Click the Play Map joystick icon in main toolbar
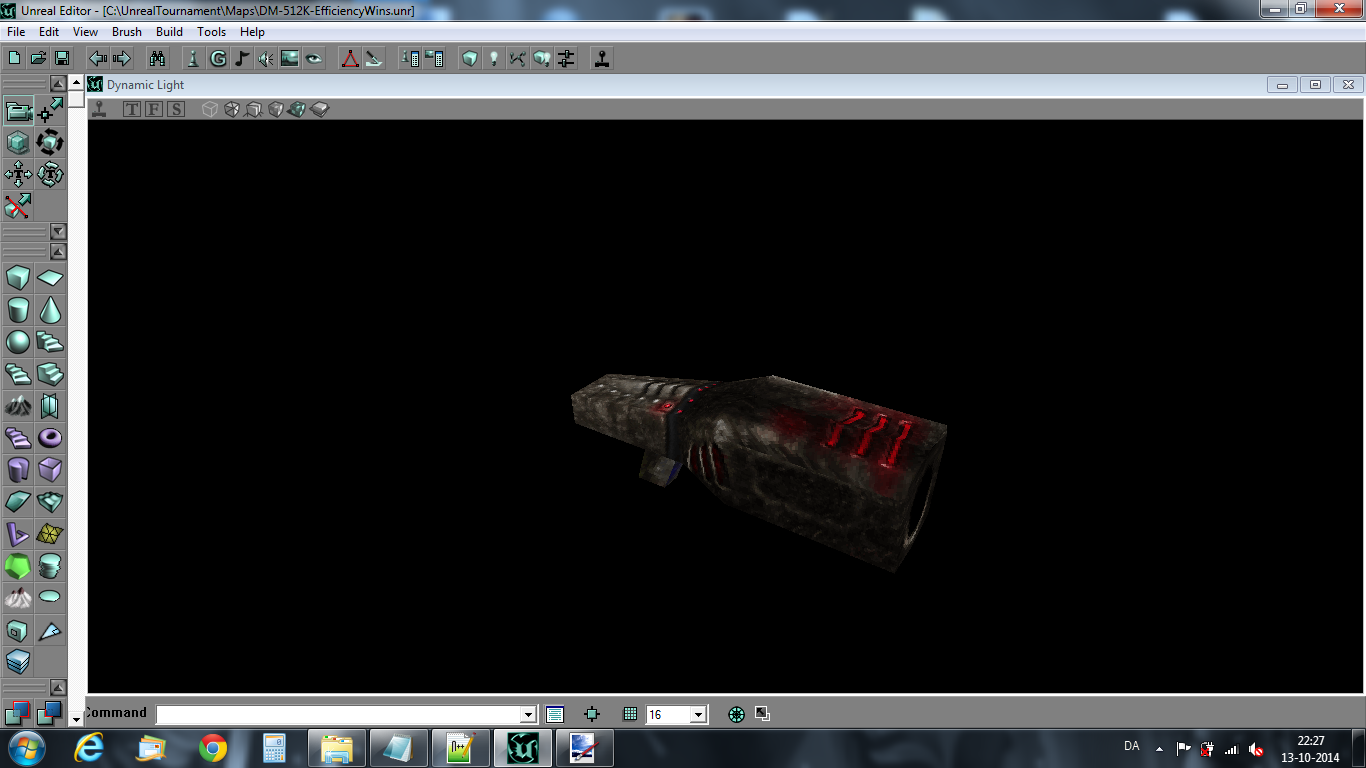The height and width of the screenshot is (768, 1366). [x=602, y=59]
